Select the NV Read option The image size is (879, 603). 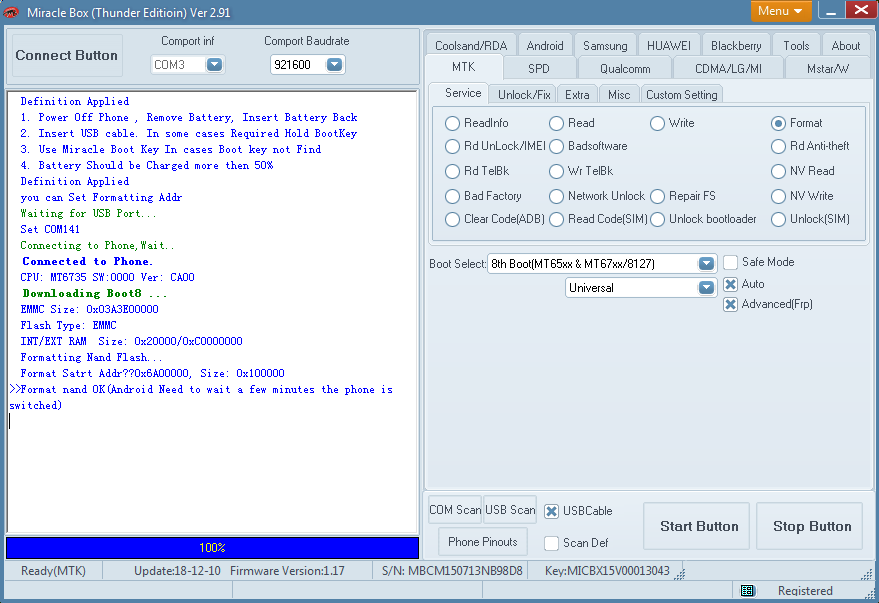point(778,171)
